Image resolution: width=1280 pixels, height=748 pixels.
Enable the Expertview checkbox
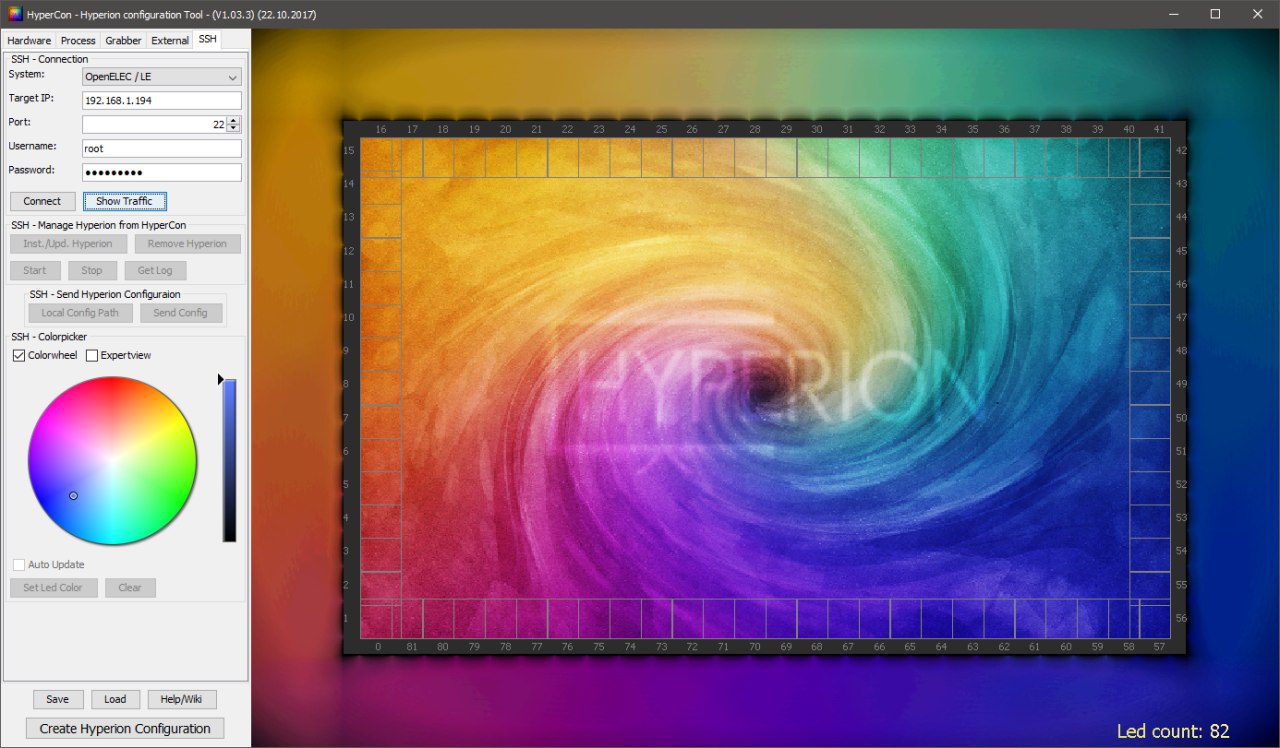[x=92, y=355]
